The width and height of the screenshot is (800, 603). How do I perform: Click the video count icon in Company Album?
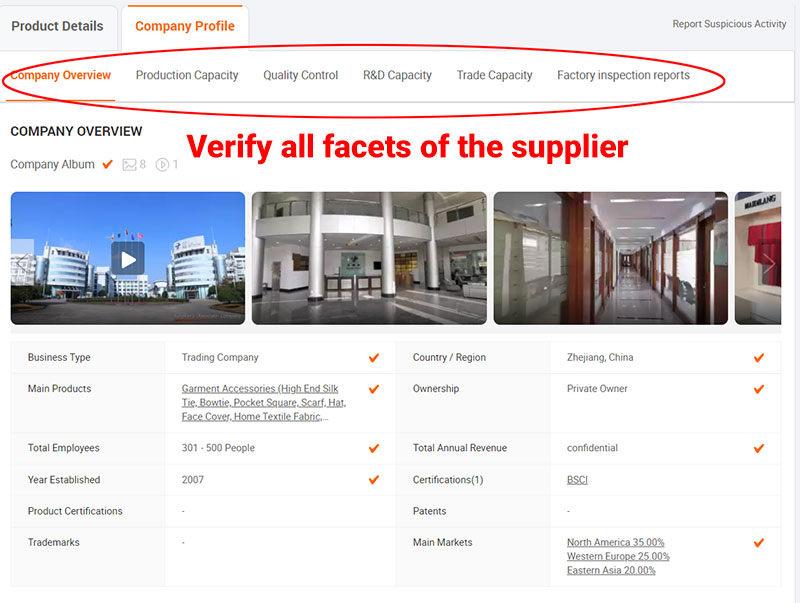pos(162,165)
